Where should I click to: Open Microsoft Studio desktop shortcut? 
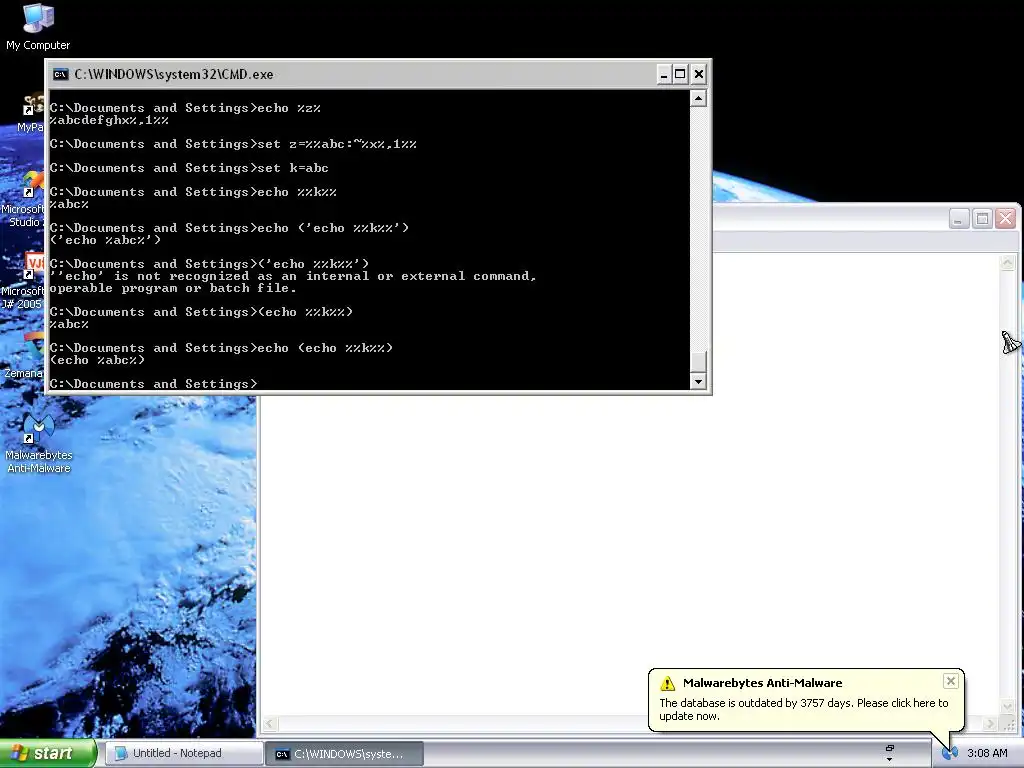click(x=22, y=200)
